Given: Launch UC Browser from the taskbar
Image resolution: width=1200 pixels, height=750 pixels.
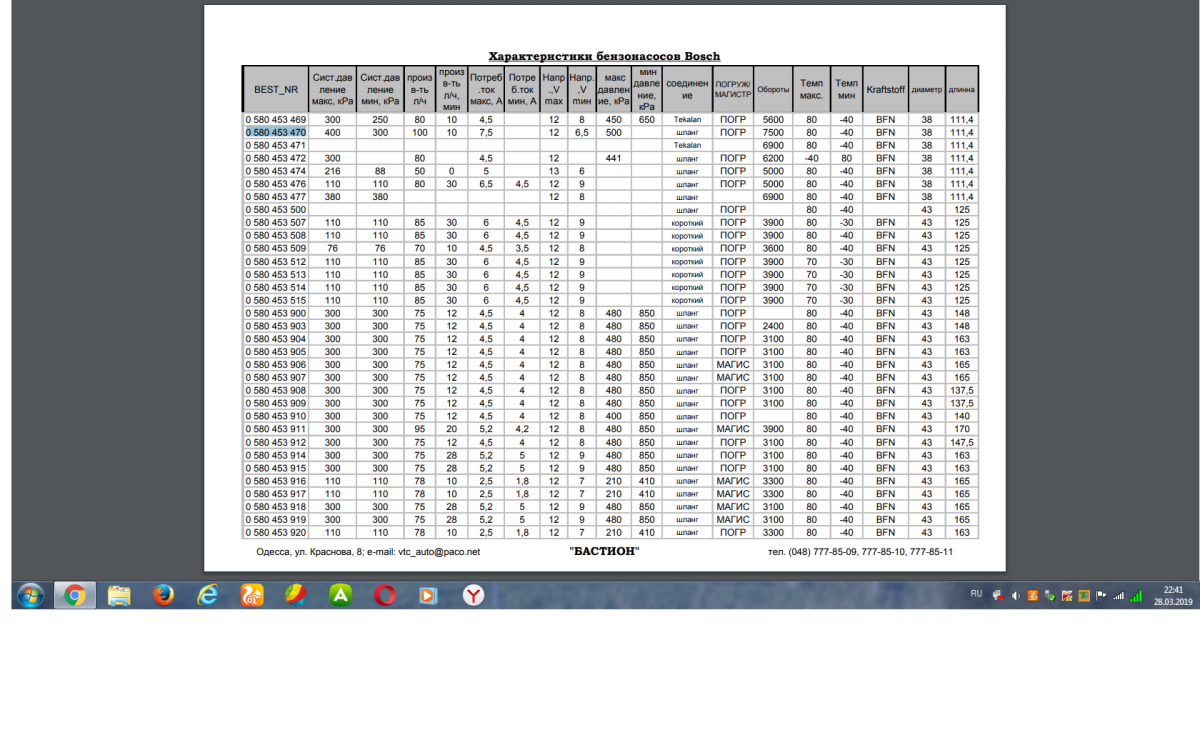Looking at the screenshot, I should [251, 595].
